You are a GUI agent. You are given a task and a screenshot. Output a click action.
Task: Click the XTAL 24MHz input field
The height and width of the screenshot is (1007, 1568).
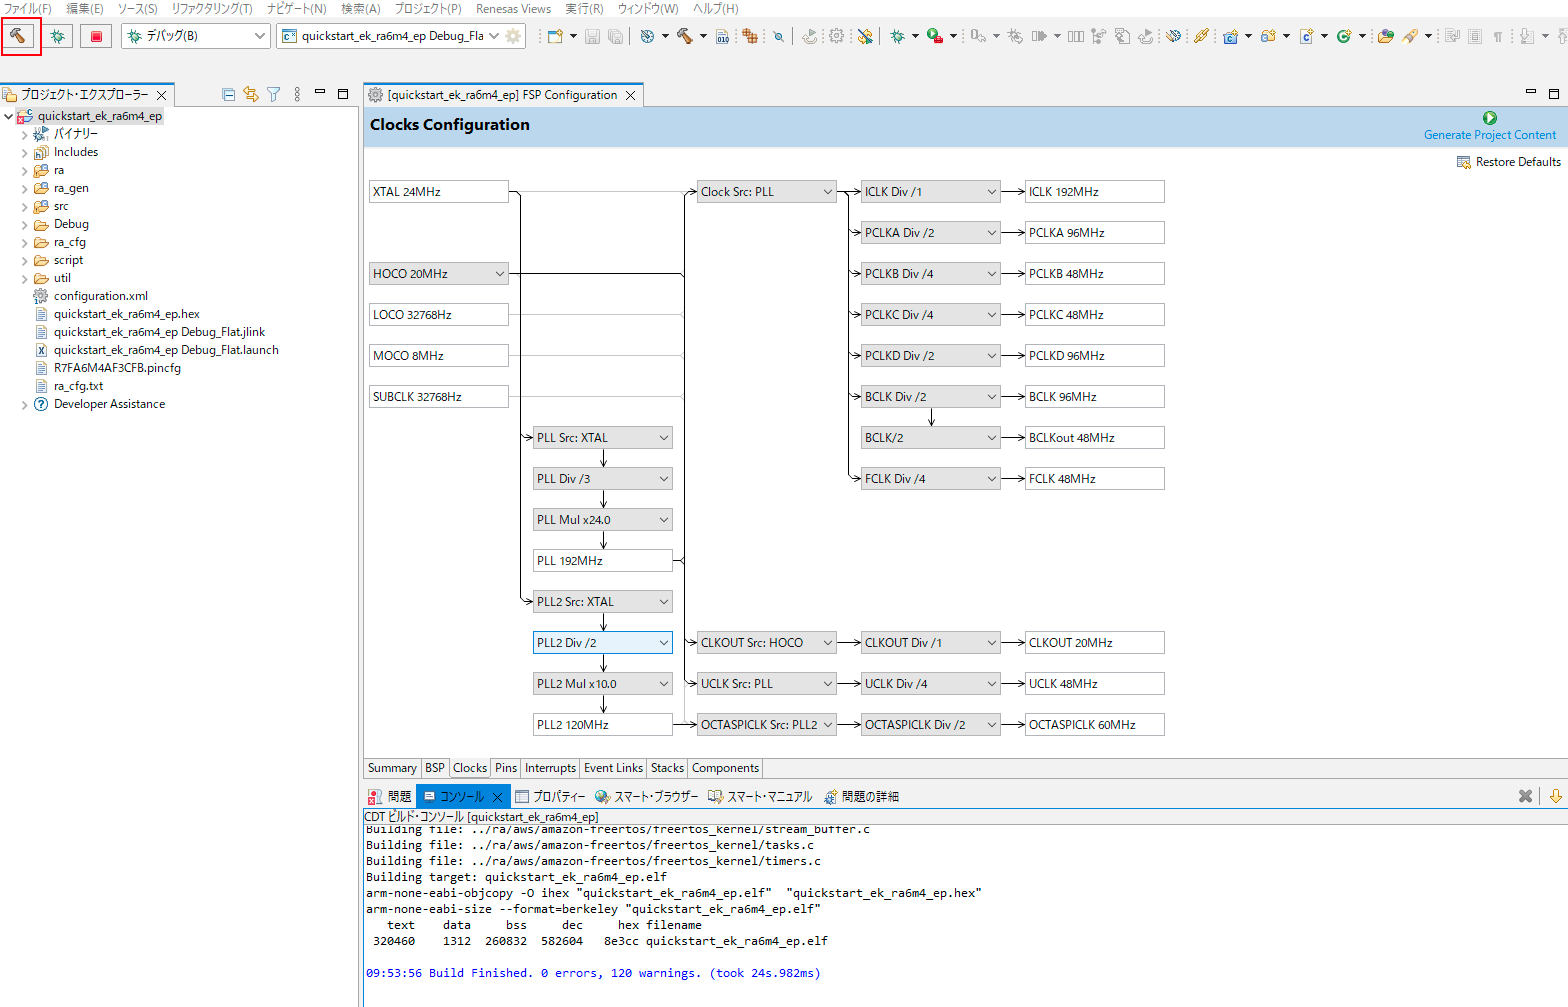pyautogui.click(x=438, y=192)
